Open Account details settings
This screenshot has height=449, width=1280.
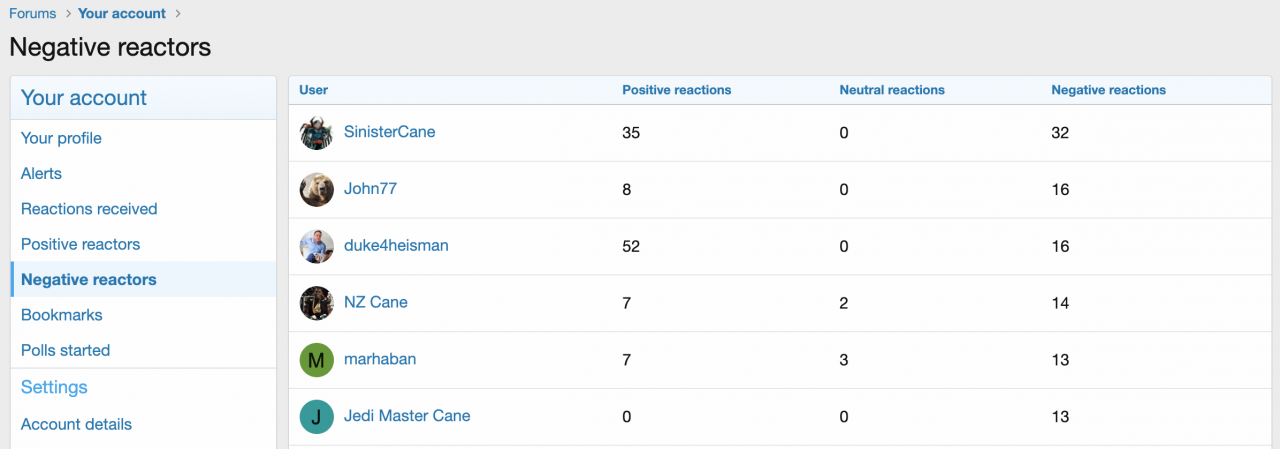[x=76, y=424]
